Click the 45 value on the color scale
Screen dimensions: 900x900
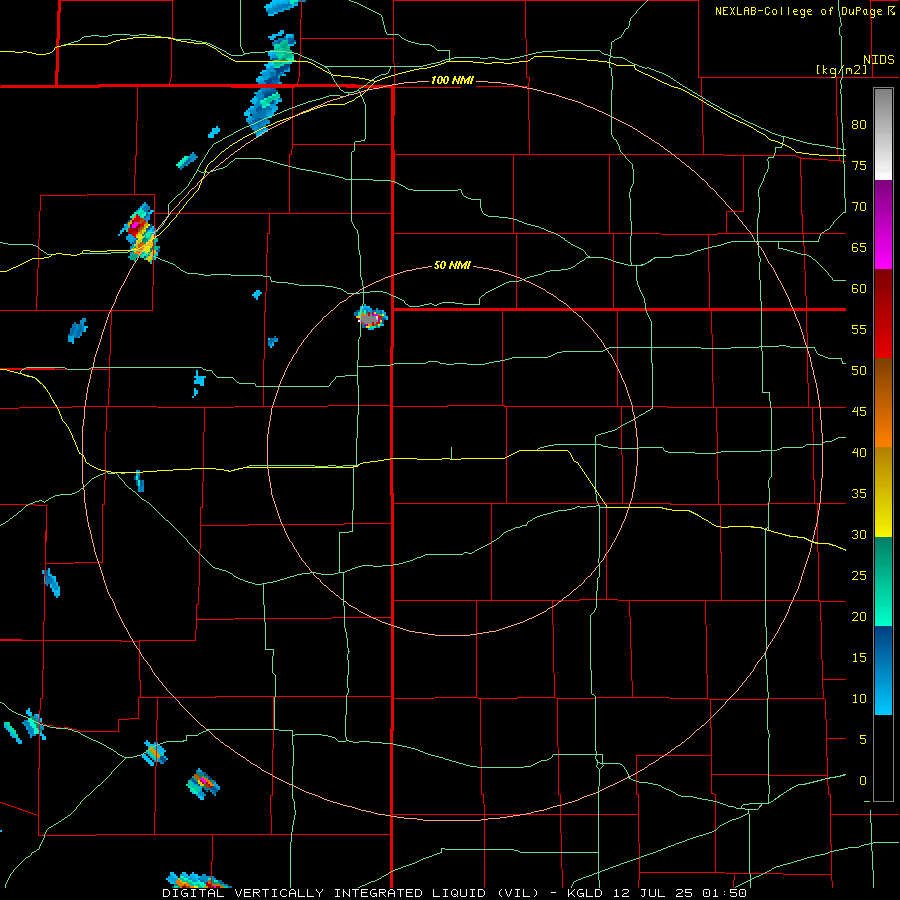tap(859, 412)
